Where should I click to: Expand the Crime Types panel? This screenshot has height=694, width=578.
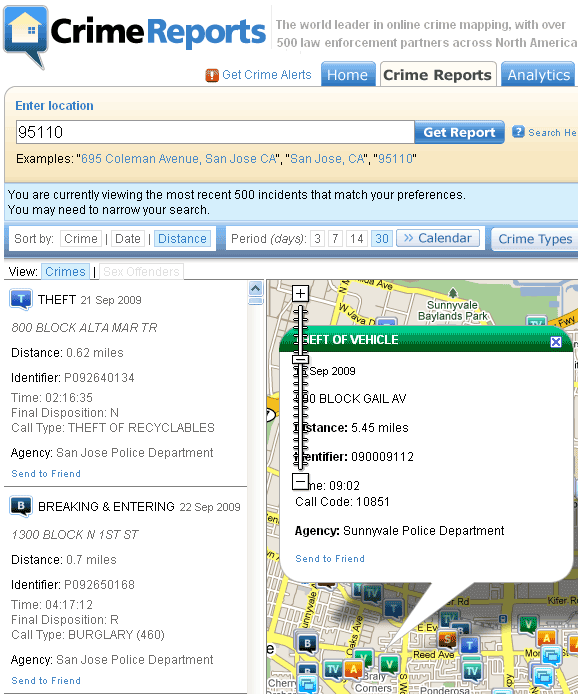click(535, 239)
